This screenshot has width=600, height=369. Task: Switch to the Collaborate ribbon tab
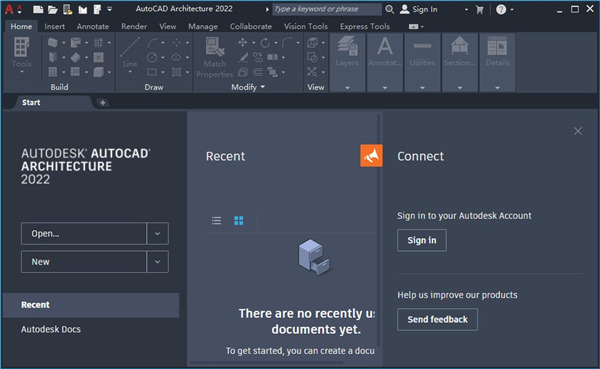coord(251,26)
